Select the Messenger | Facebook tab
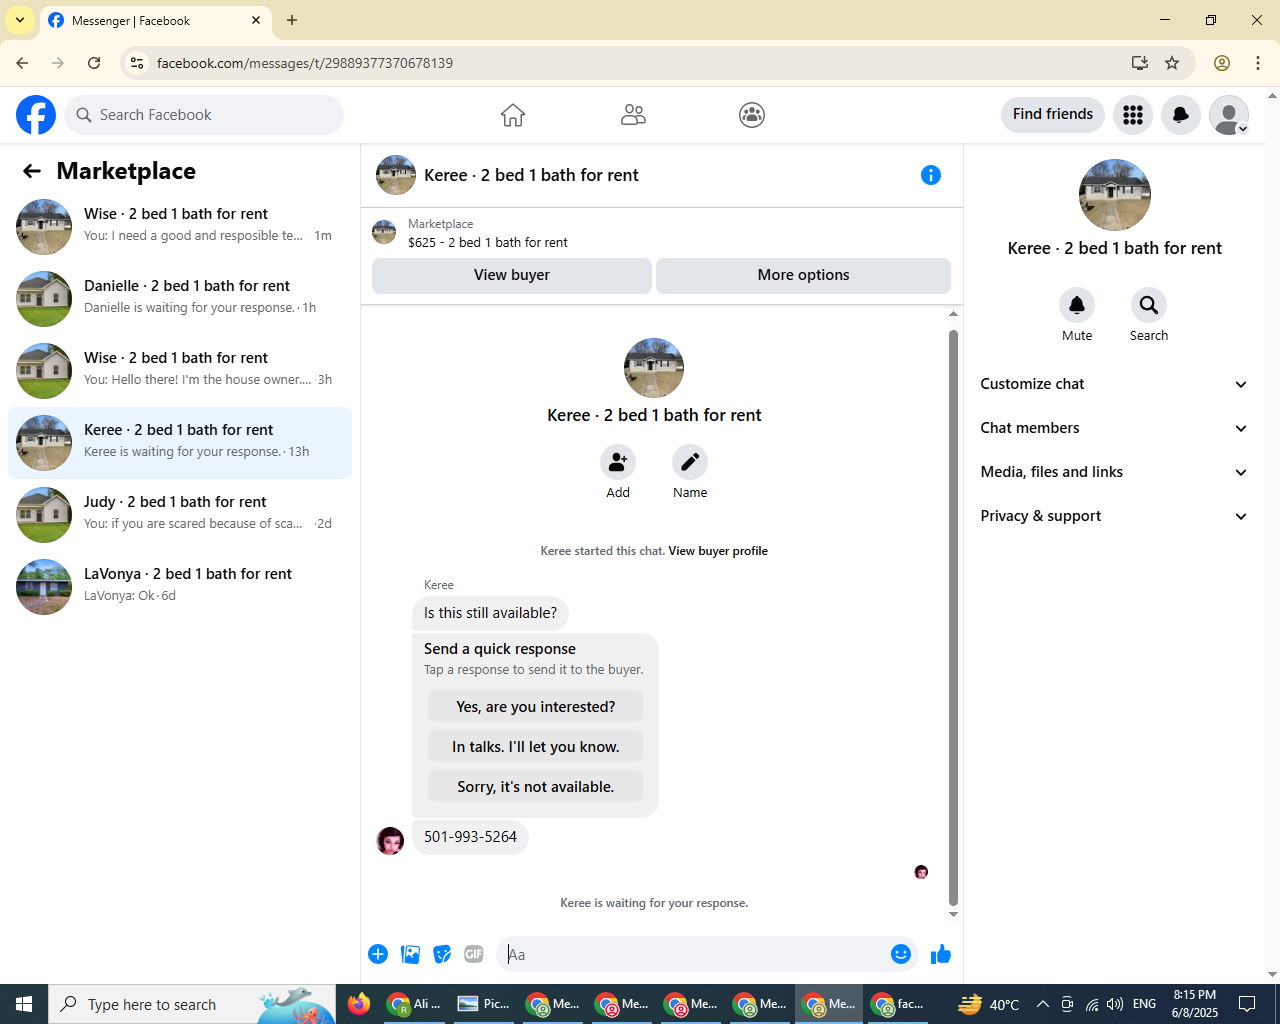The width and height of the screenshot is (1280, 1024). (x=155, y=20)
